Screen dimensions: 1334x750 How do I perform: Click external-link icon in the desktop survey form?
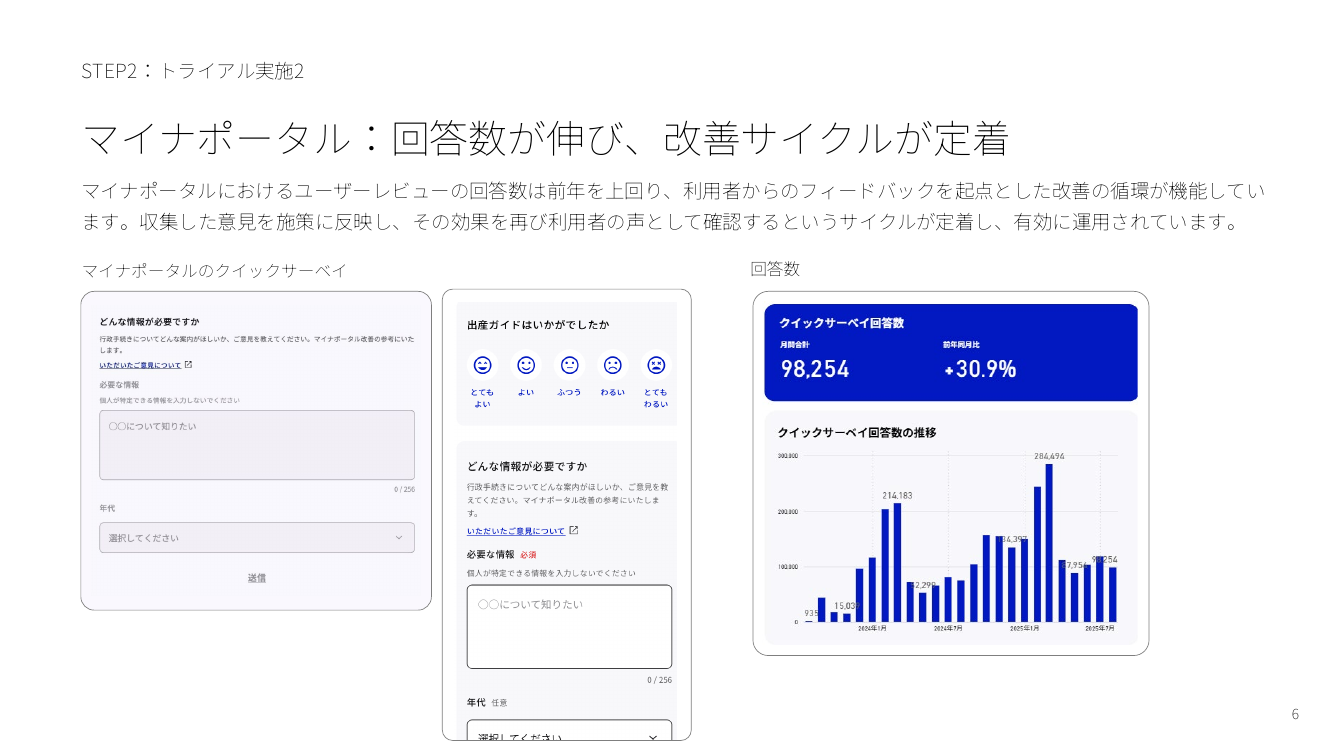click(x=188, y=365)
